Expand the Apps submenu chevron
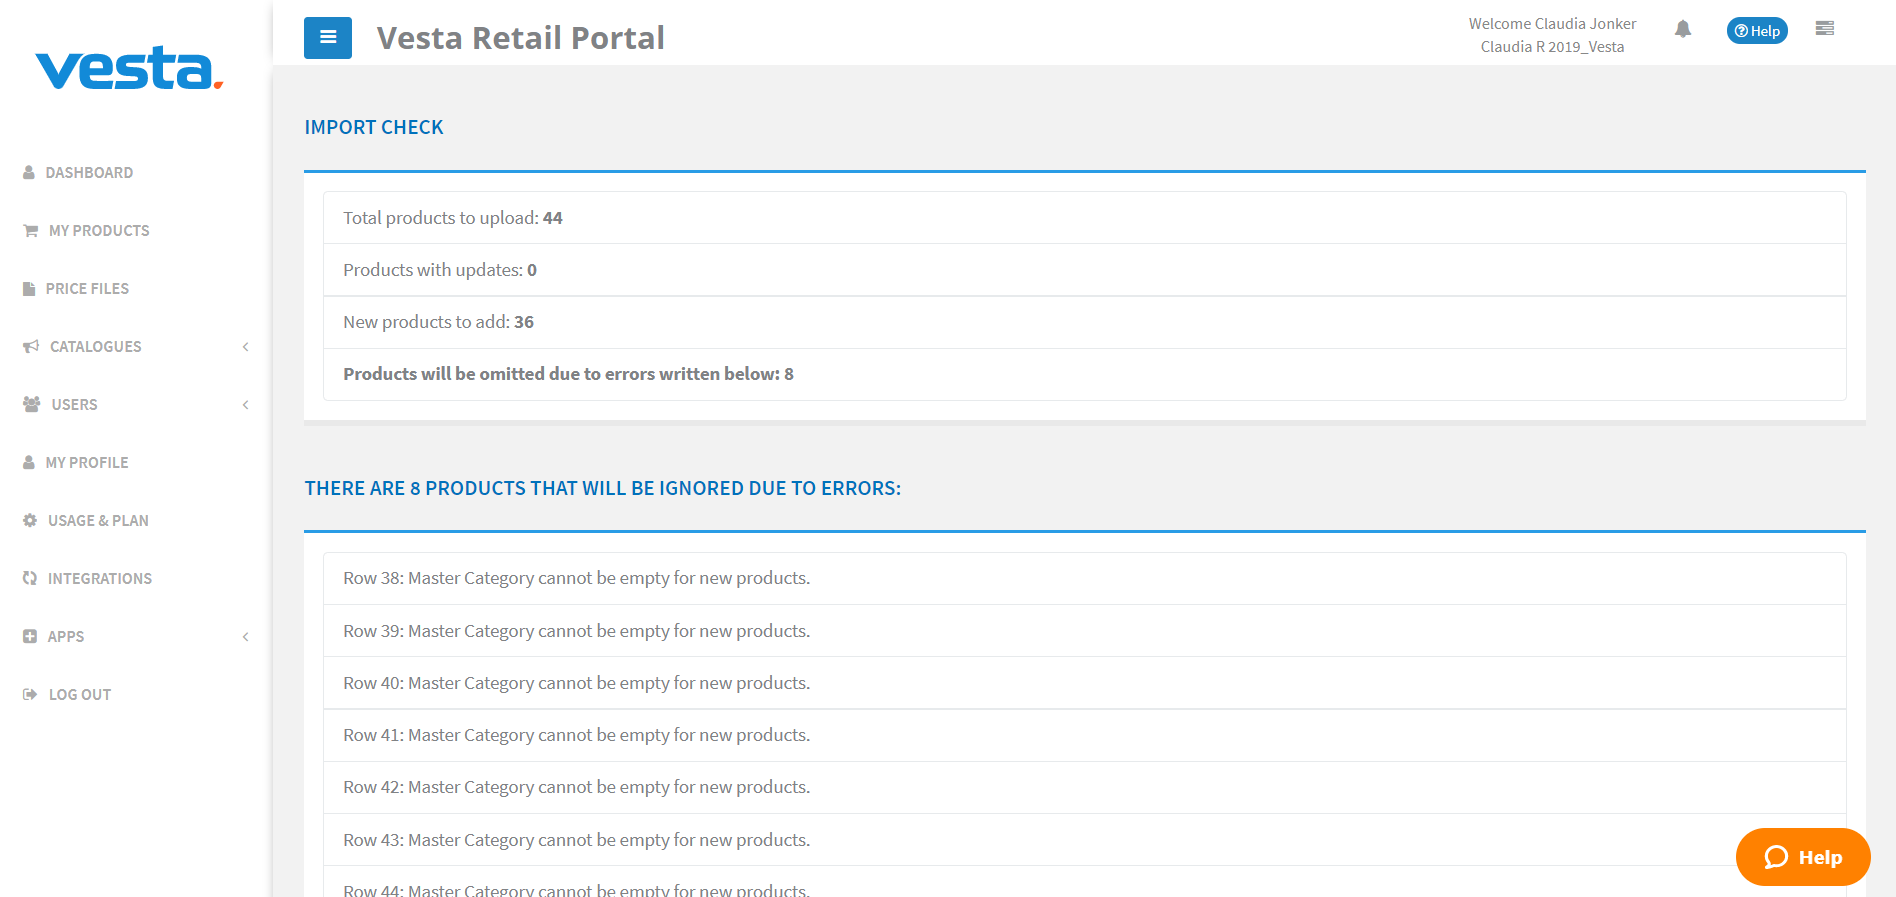The width and height of the screenshot is (1896, 897). click(x=245, y=637)
